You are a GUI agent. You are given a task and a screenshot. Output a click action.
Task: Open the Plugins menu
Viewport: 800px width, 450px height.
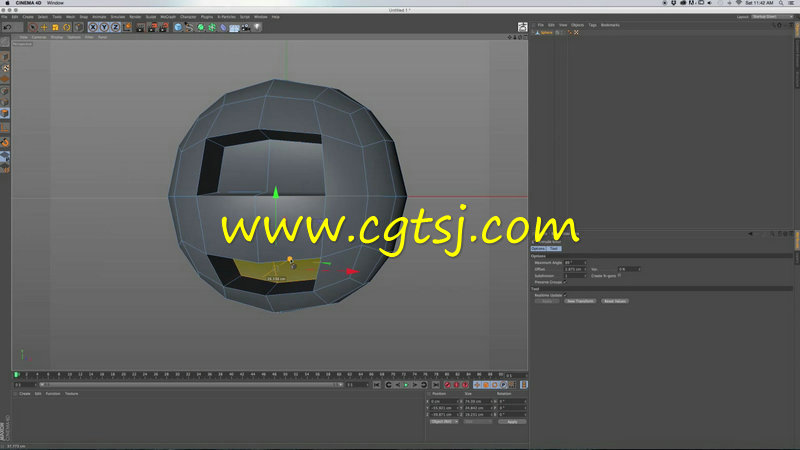point(206,17)
